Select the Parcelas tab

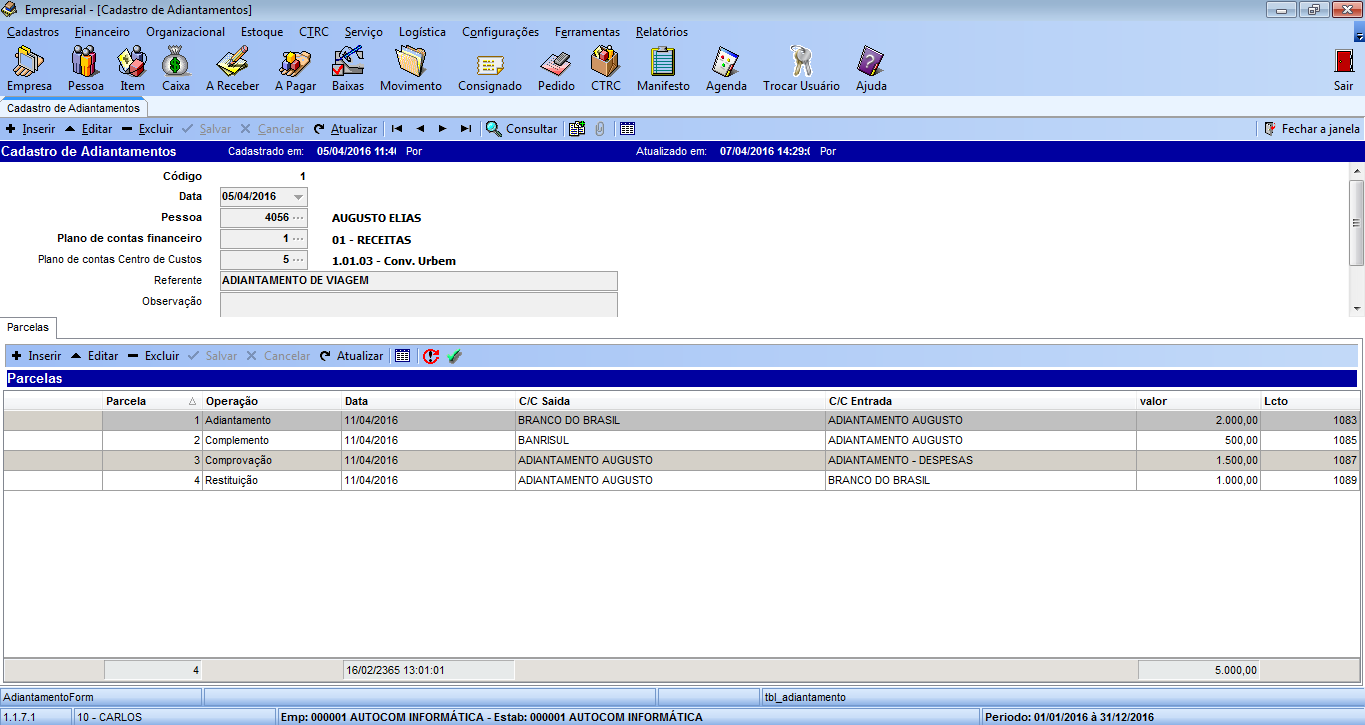pos(28,327)
